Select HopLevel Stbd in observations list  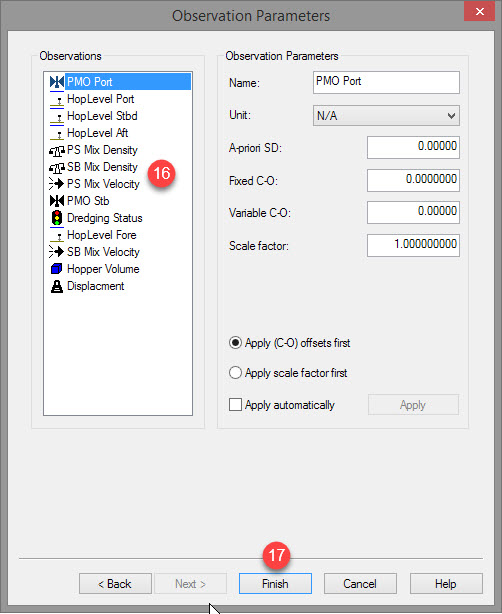[102, 116]
